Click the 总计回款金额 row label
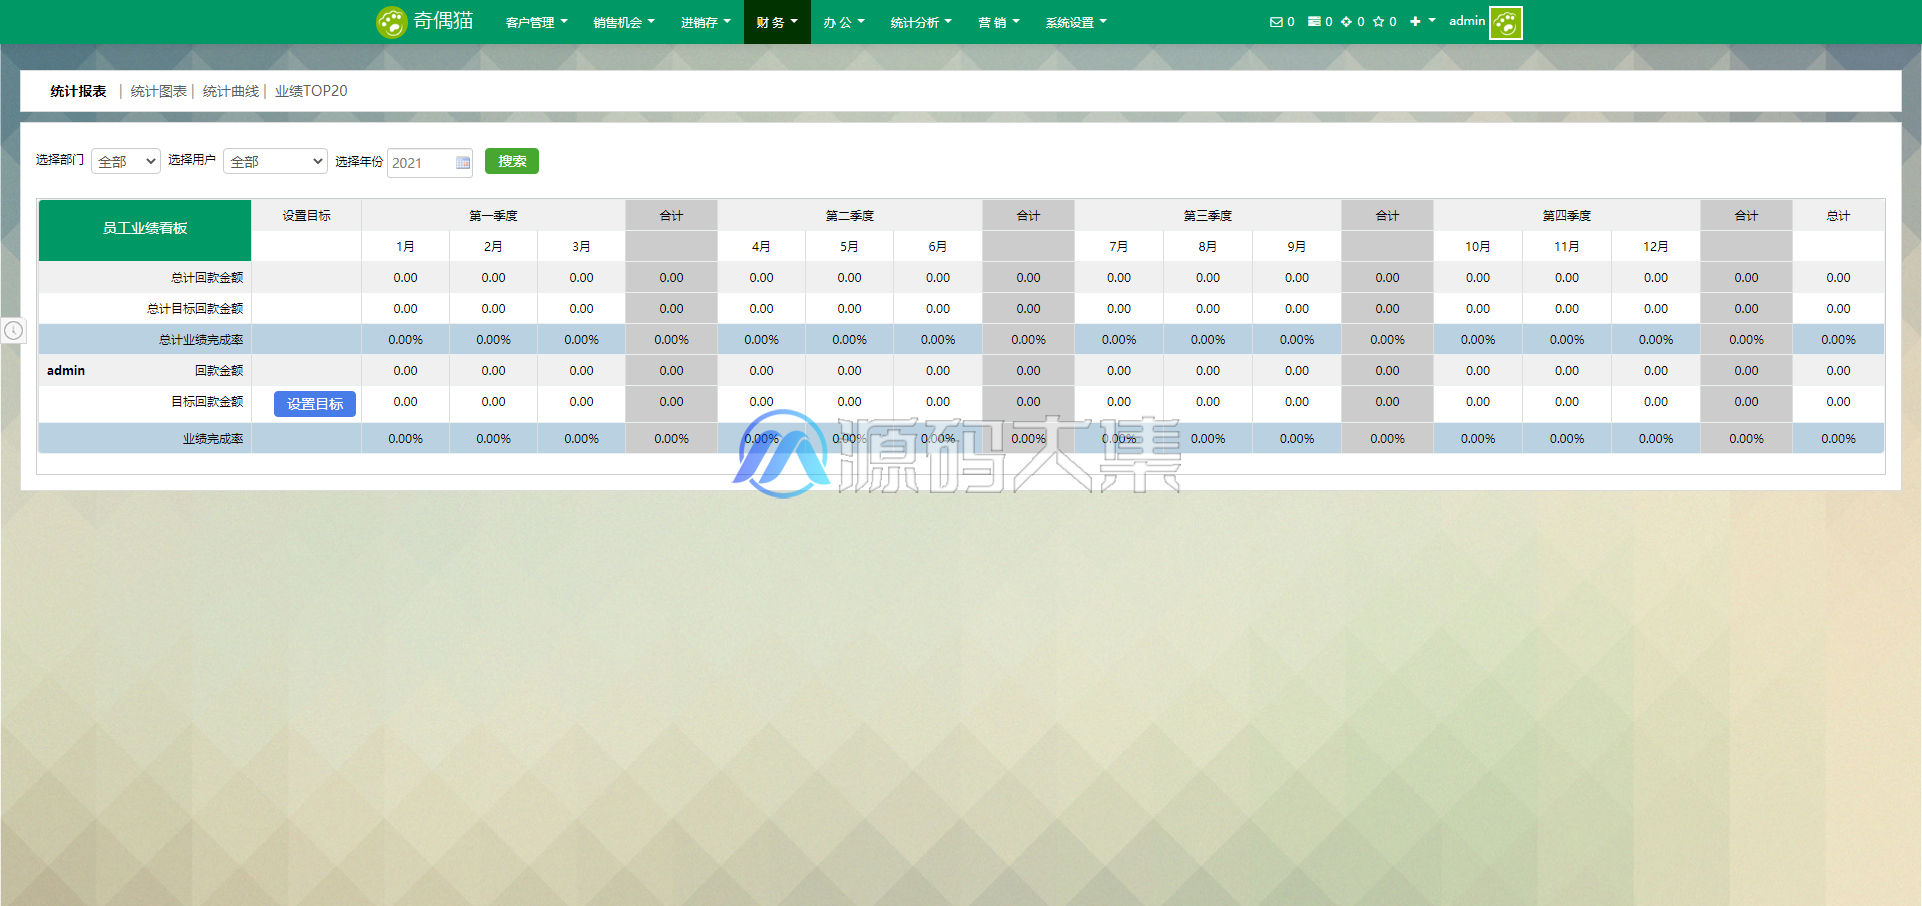Screen dimensions: 1922x906 207,278
